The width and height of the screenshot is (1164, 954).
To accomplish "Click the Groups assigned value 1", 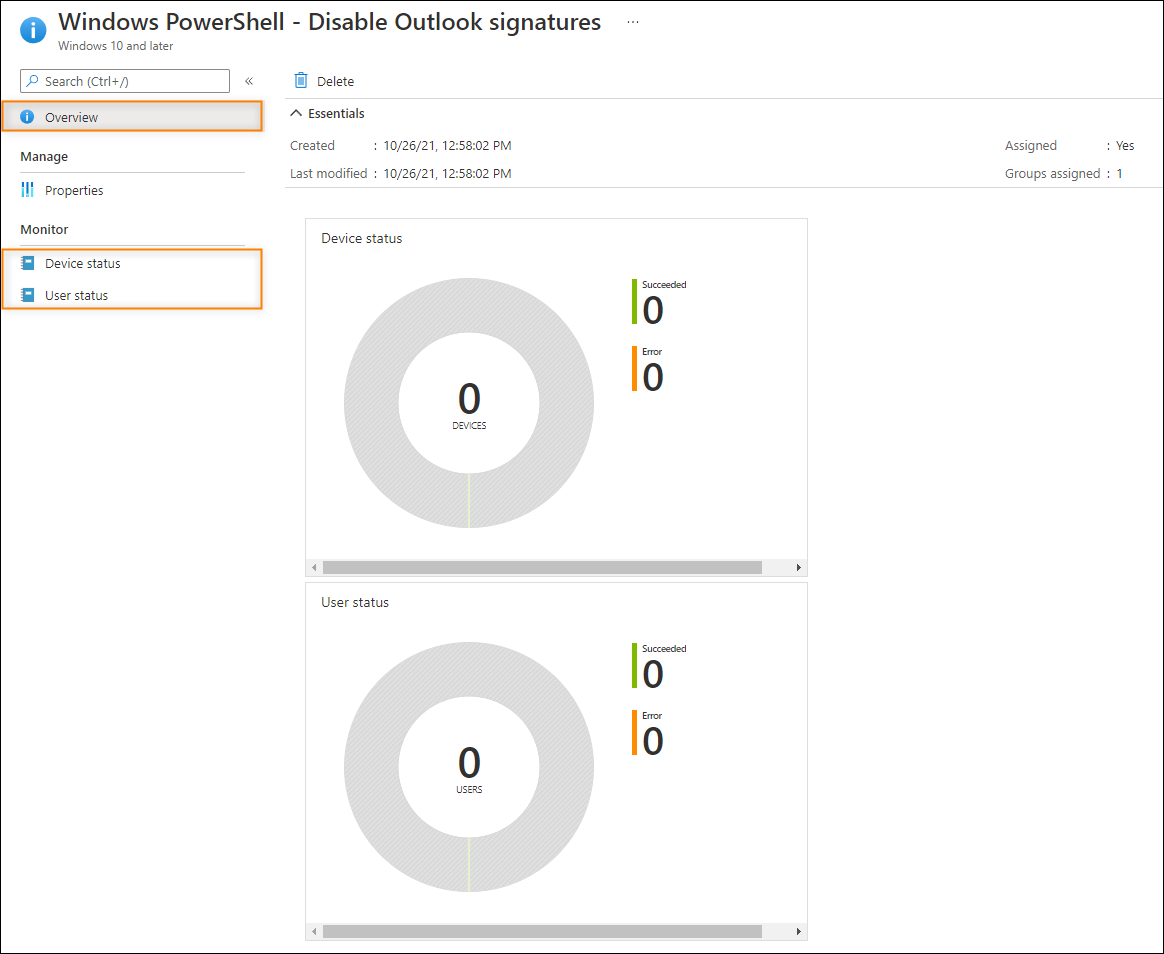I will (x=1119, y=174).
